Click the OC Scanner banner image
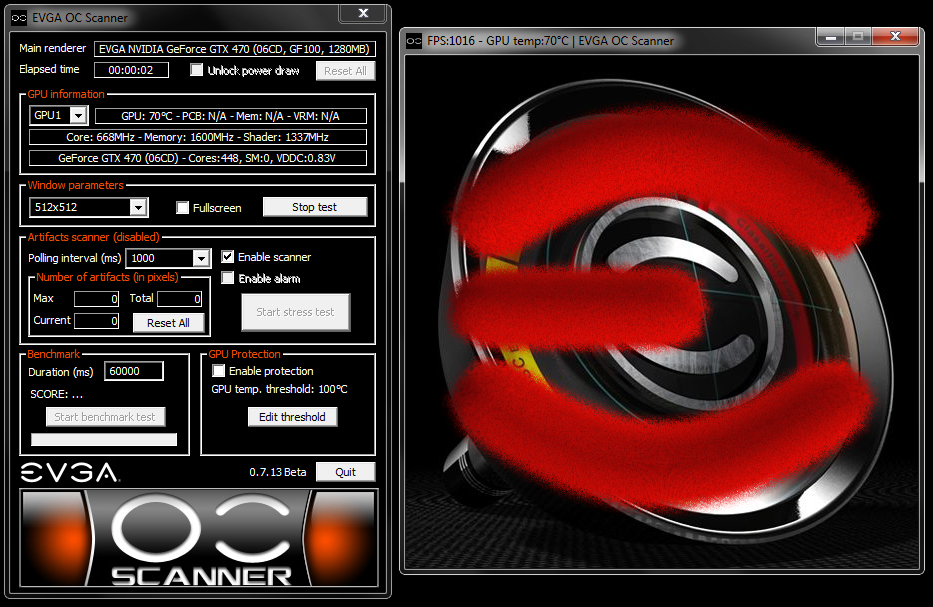This screenshot has width=933, height=607. pyautogui.click(x=199, y=538)
